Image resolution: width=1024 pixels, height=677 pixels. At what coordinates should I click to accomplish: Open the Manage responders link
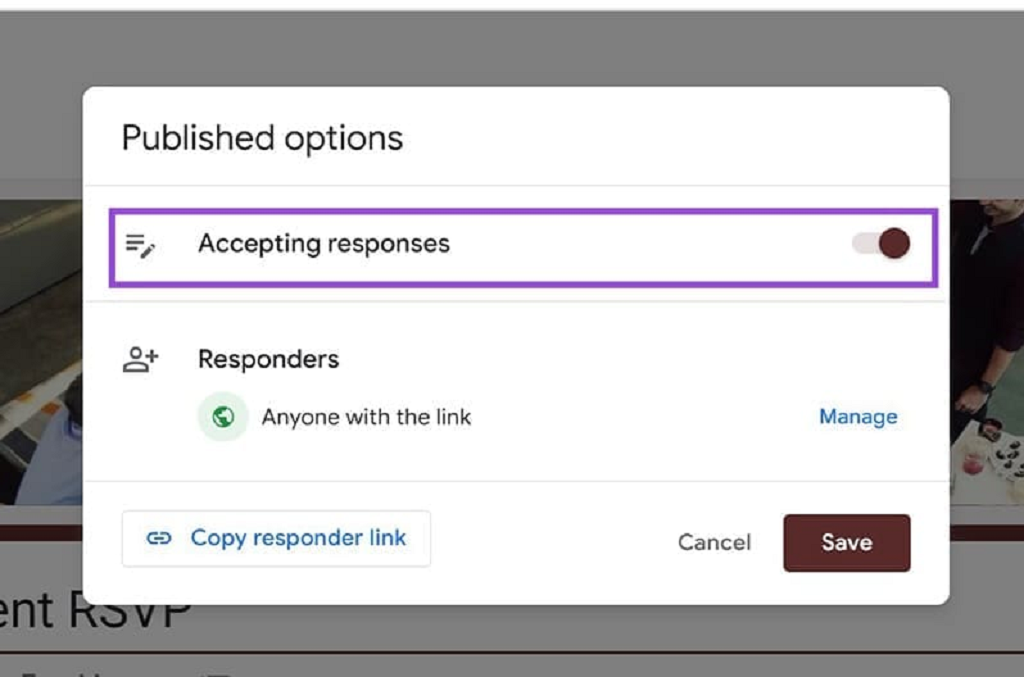(858, 417)
